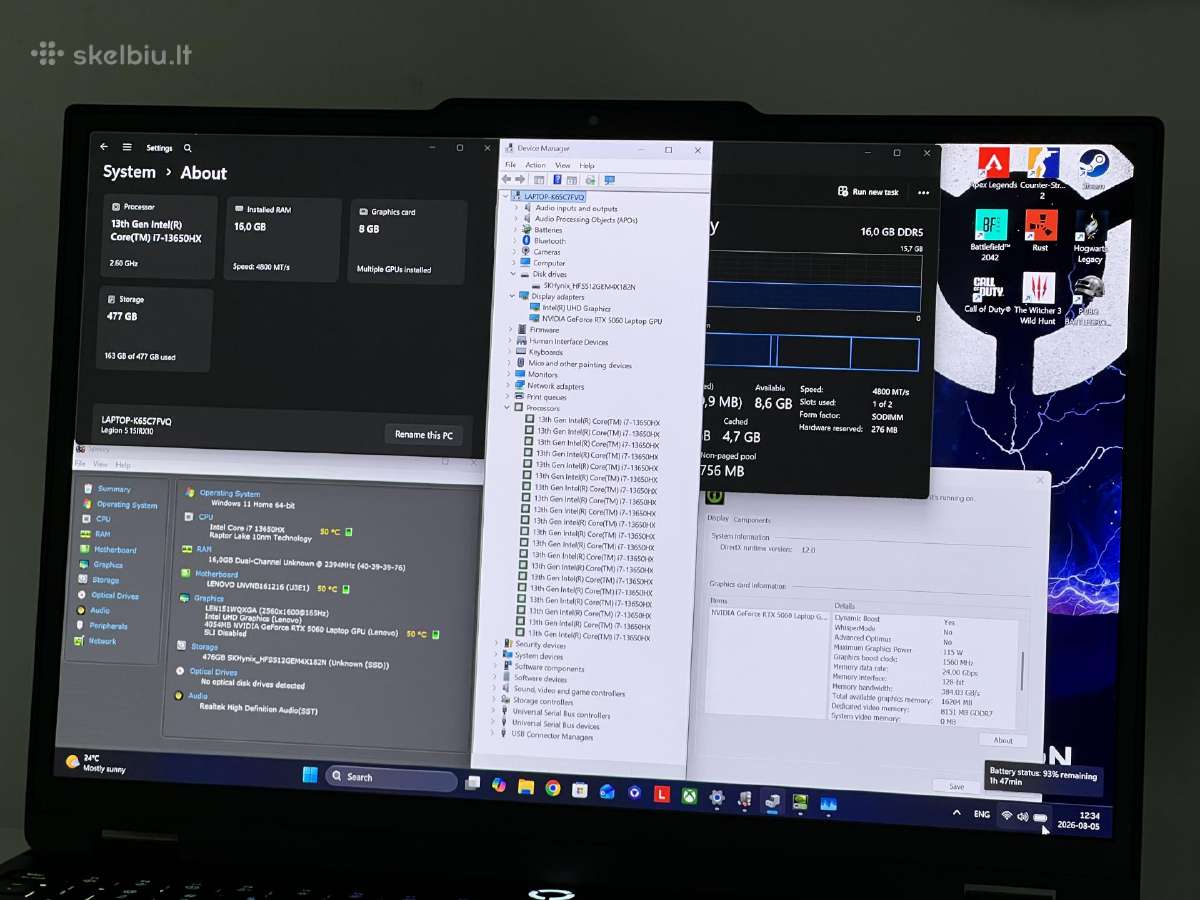Click taskbar Search box
The width and height of the screenshot is (1200, 900).
coord(391,777)
